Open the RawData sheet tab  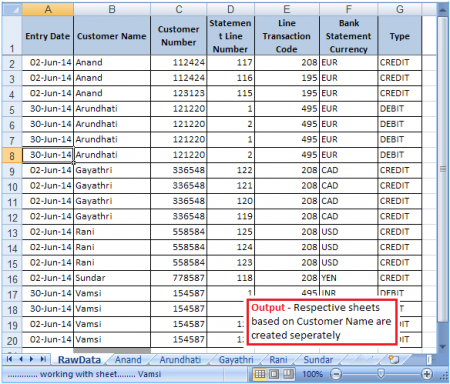coord(79,360)
